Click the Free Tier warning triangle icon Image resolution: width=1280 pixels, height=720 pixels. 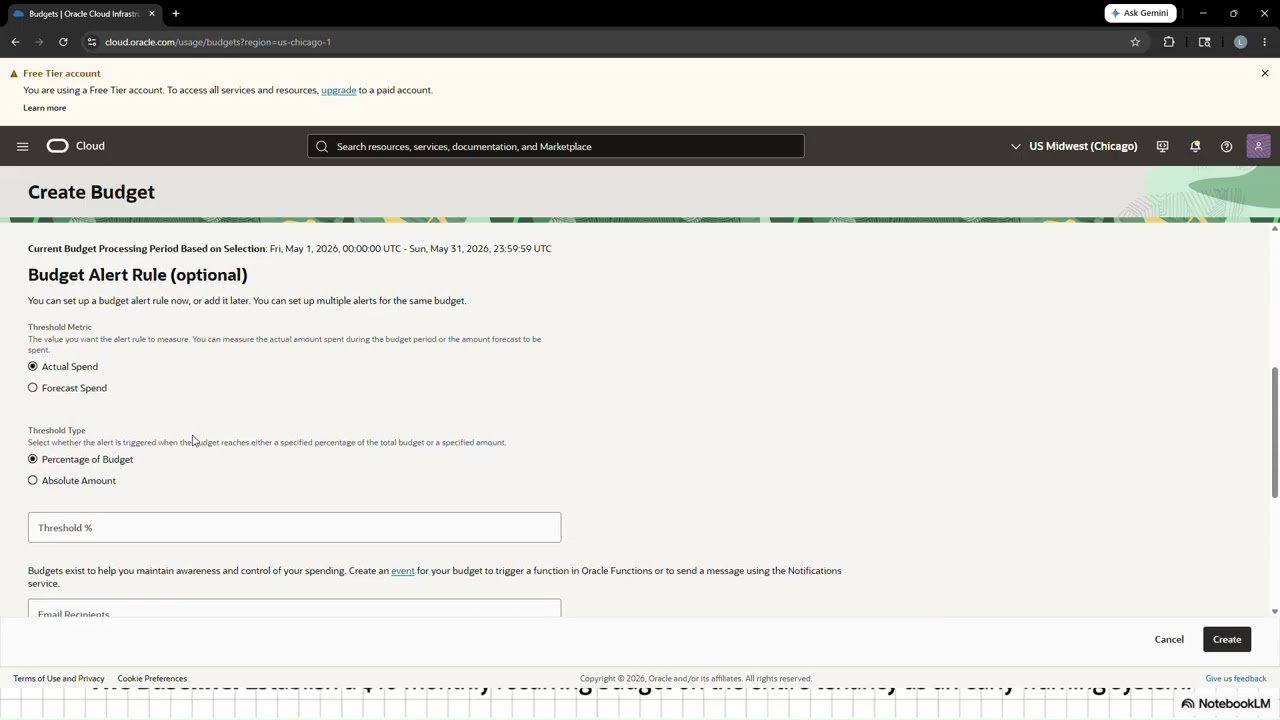(14, 73)
